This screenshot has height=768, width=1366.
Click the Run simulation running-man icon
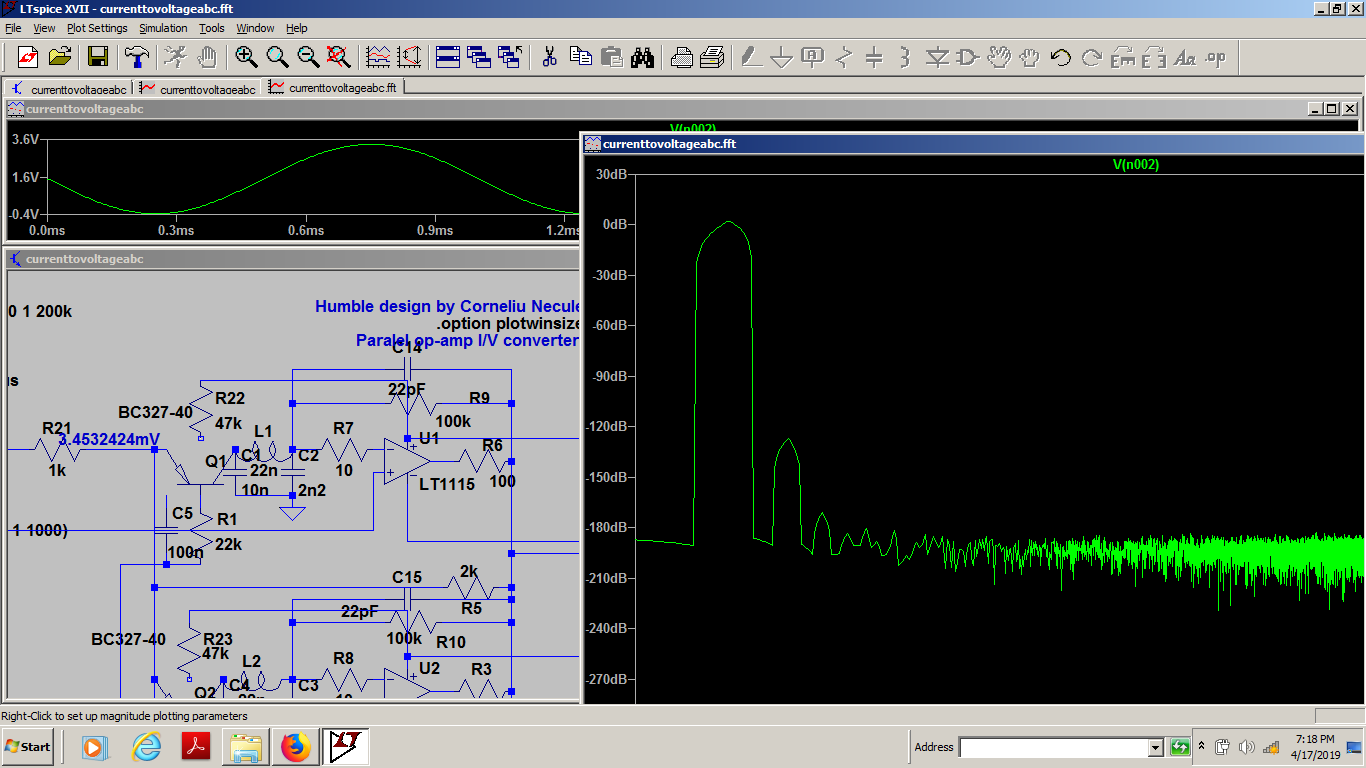(175, 57)
